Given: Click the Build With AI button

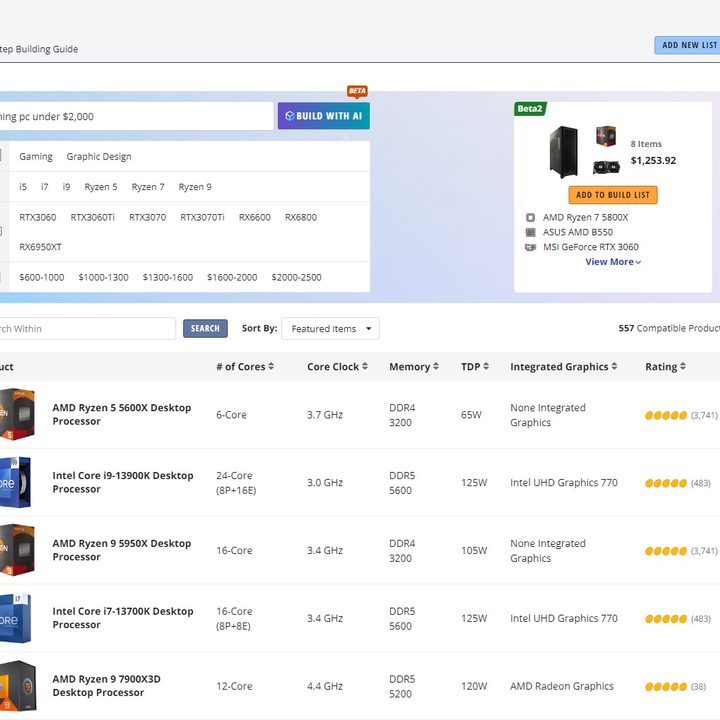Looking at the screenshot, I should coord(323,116).
